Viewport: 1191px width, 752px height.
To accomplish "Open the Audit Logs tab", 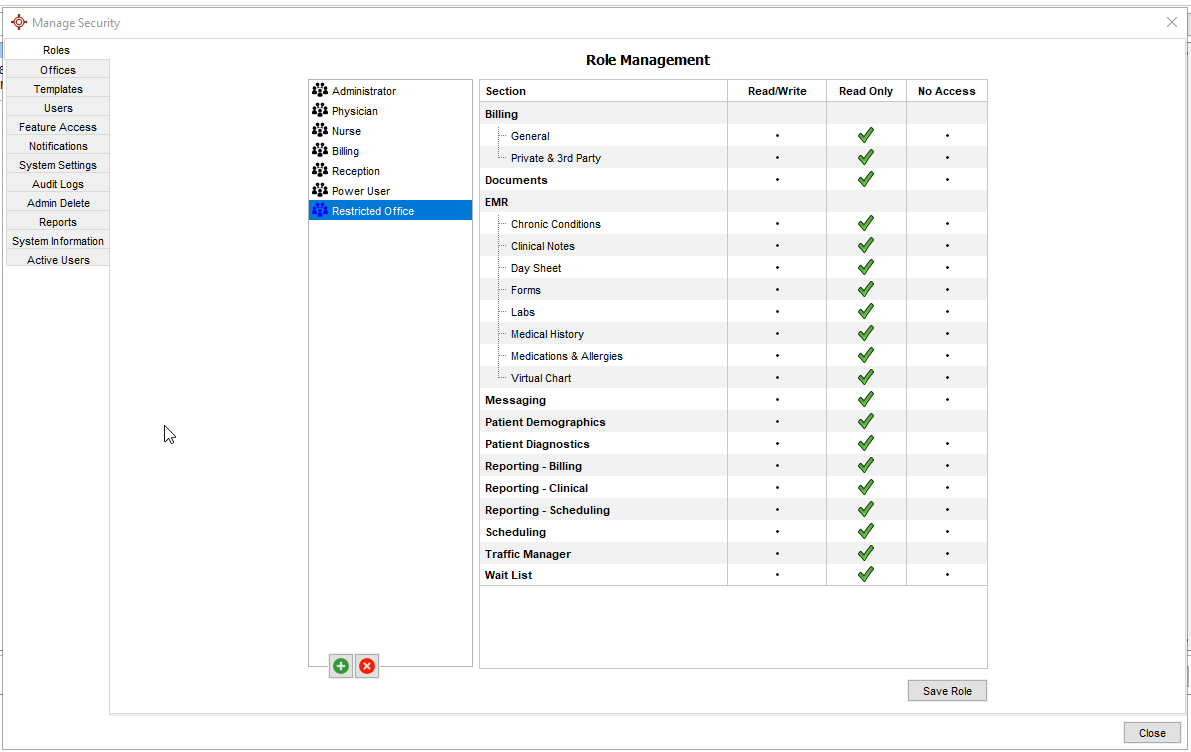I will pos(58,184).
